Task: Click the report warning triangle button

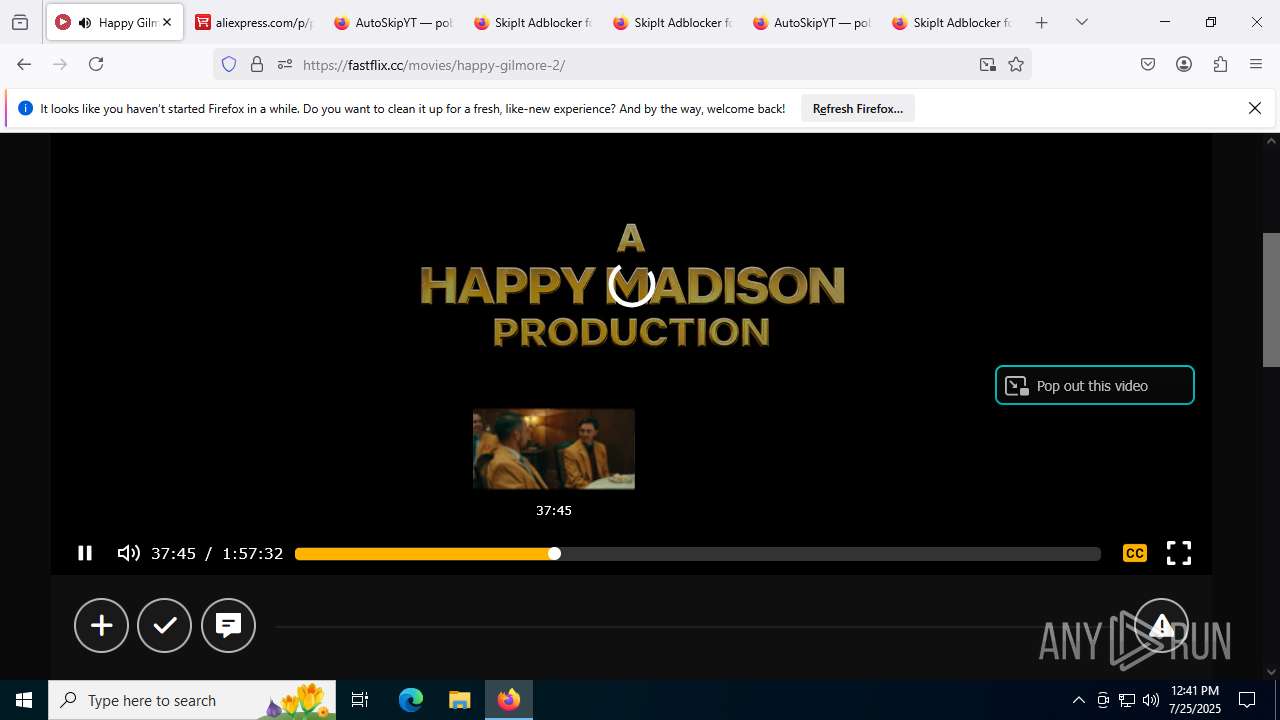Action: 1161,626
